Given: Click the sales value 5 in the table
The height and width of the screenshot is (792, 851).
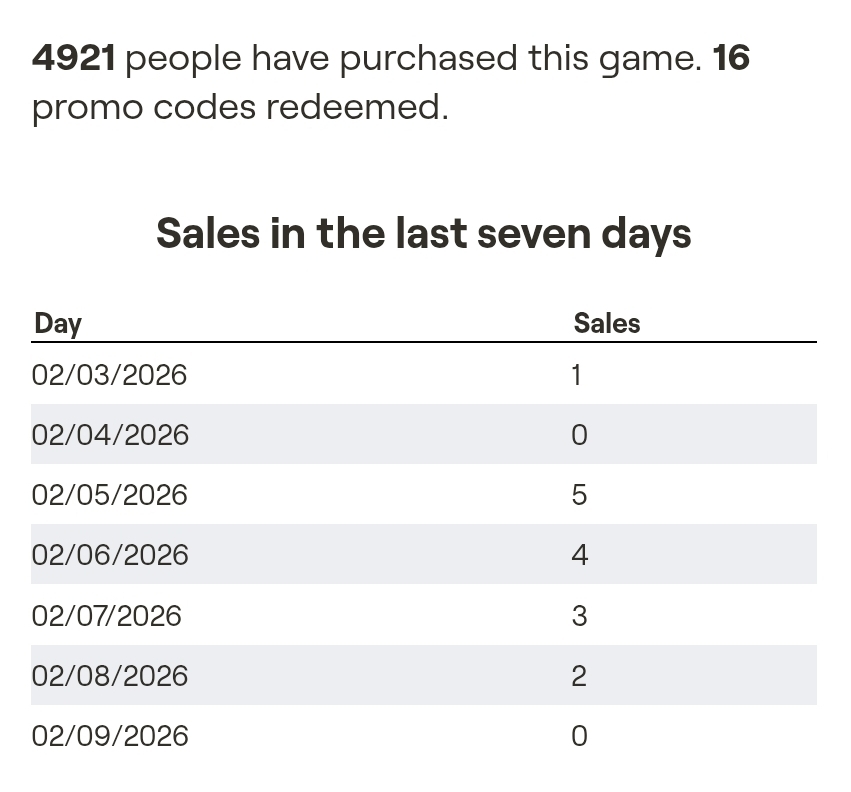Looking at the screenshot, I should (x=579, y=495).
